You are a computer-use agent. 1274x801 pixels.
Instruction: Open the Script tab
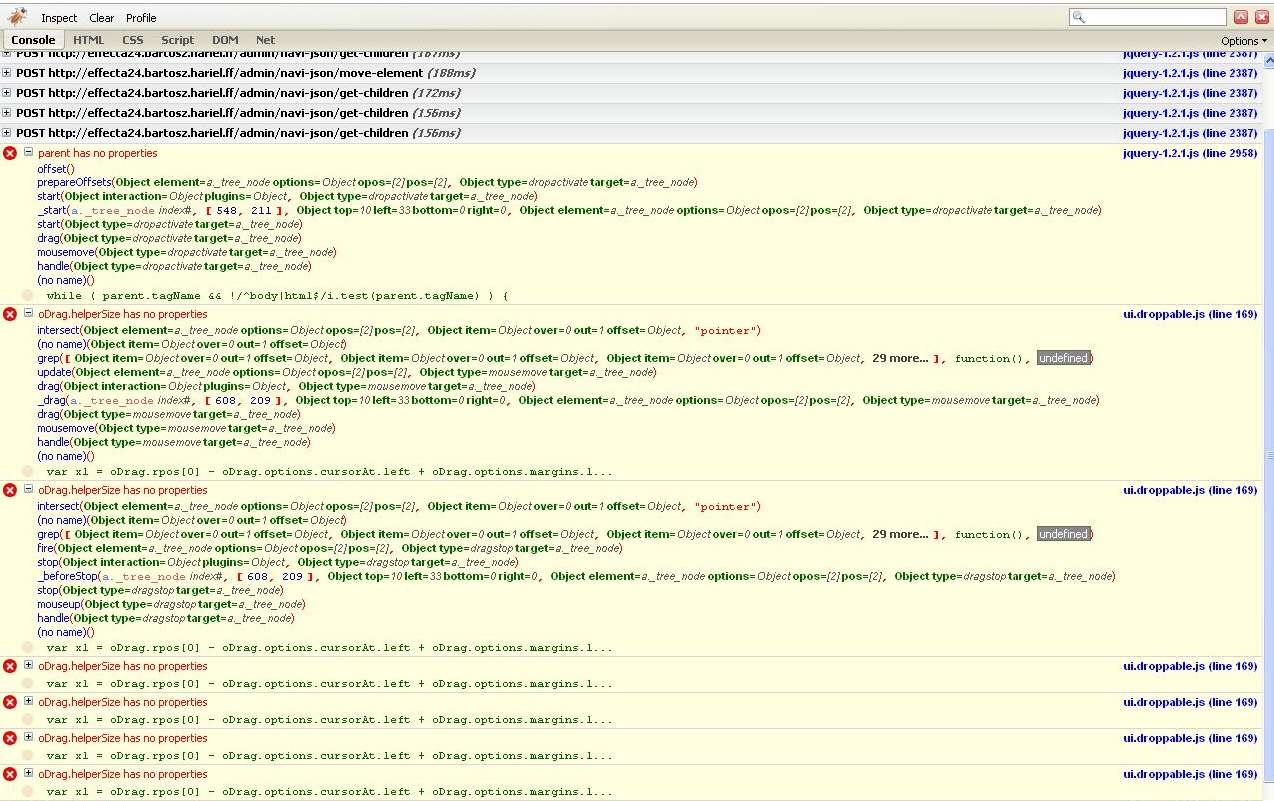177,40
